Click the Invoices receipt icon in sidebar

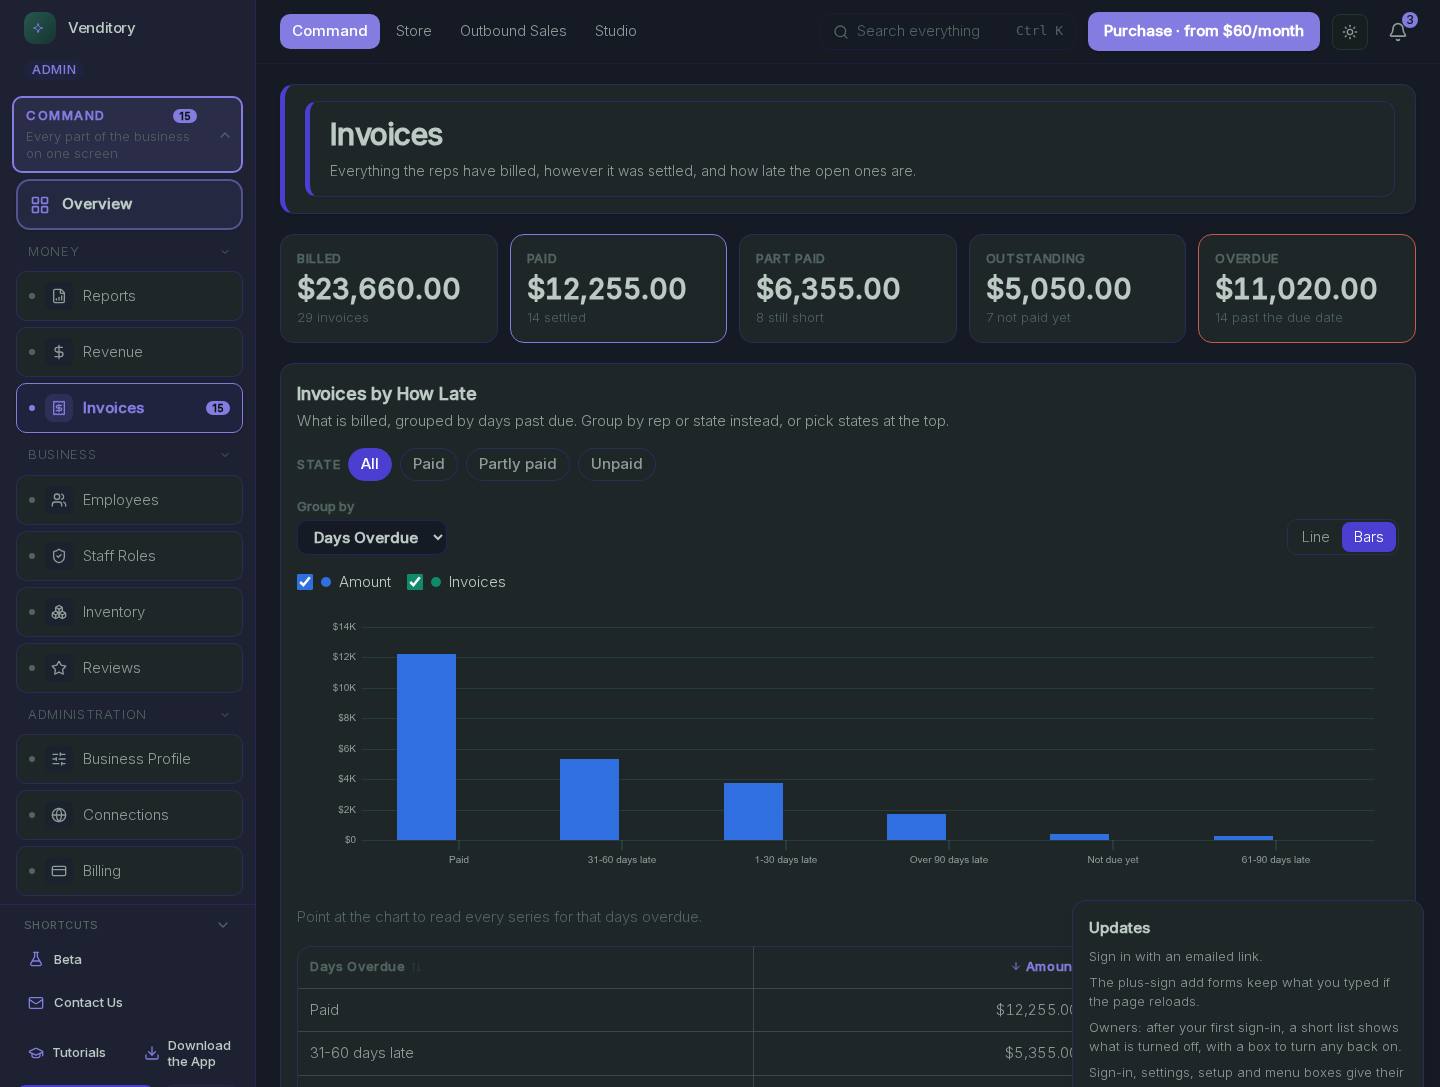[x=59, y=408]
